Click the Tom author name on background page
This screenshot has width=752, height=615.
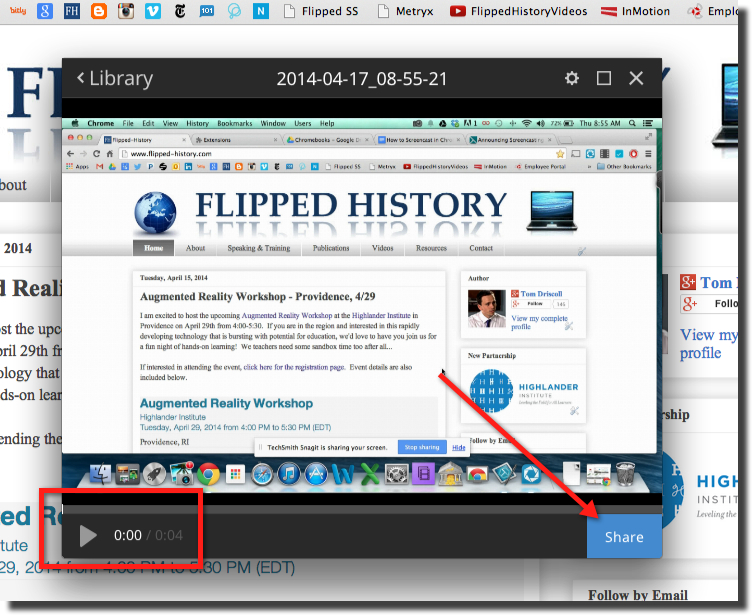pos(718,283)
